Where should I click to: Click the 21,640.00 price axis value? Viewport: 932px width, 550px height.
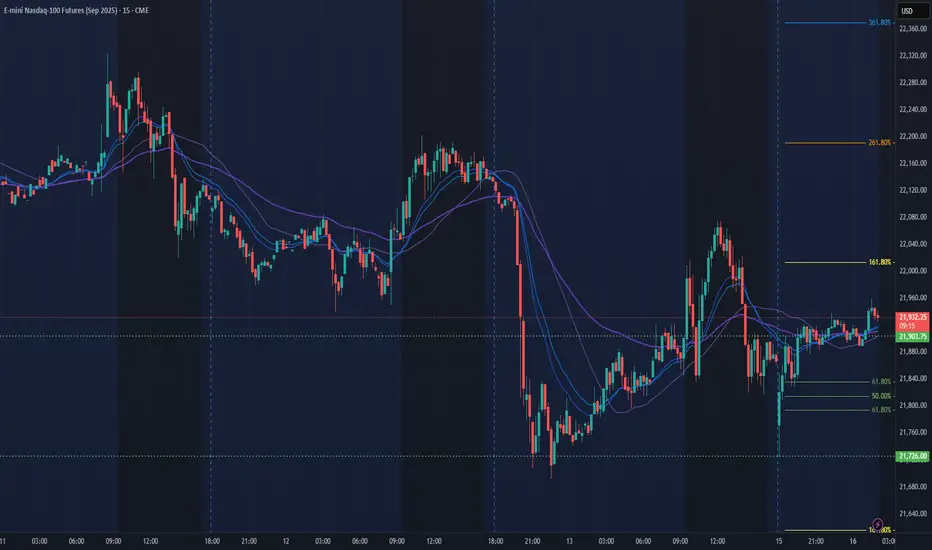[x=913, y=513]
